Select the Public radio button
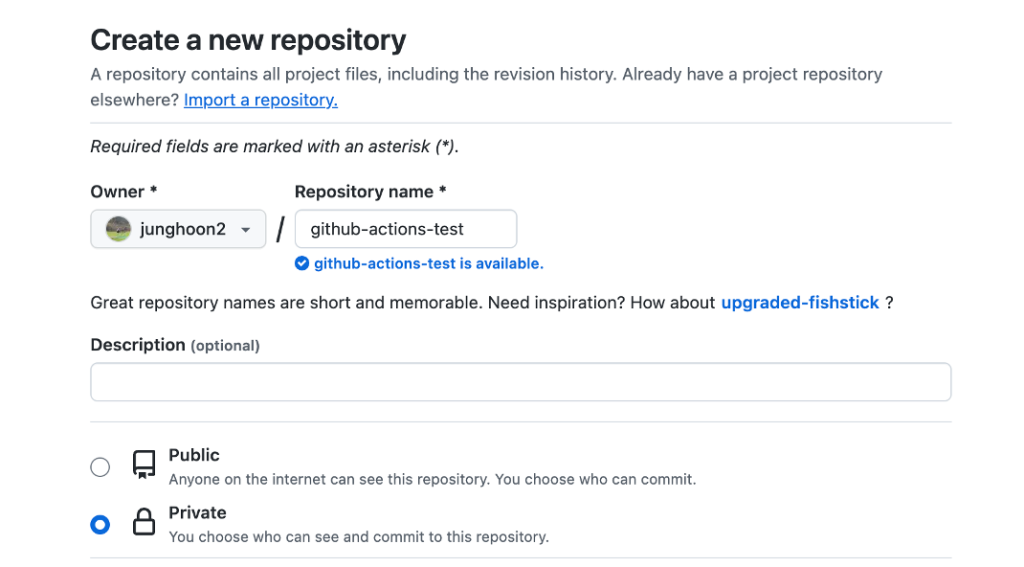 (100, 466)
